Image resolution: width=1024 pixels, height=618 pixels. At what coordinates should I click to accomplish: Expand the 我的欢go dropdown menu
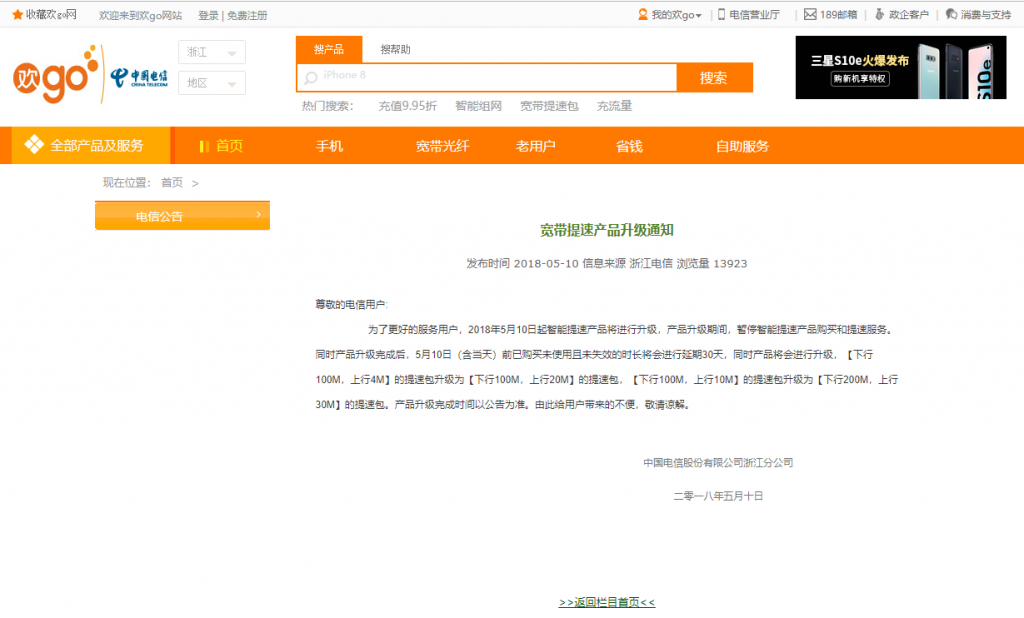click(x=698, y=16)
